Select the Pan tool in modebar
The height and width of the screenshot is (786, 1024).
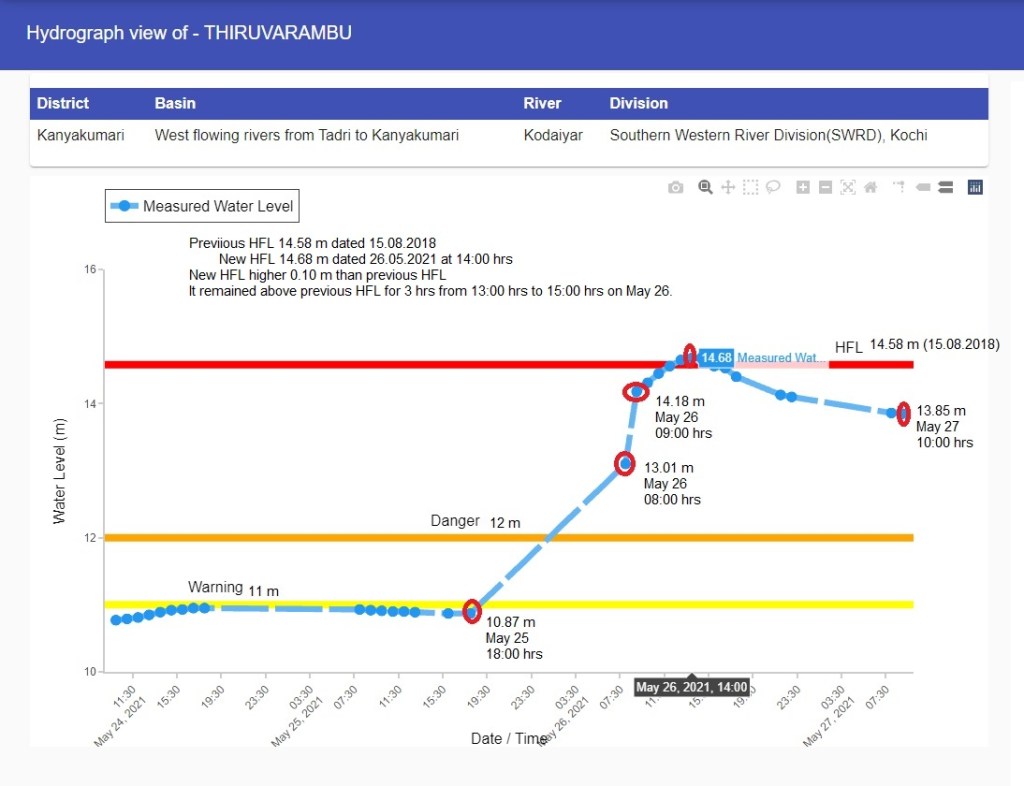[728, 187]
